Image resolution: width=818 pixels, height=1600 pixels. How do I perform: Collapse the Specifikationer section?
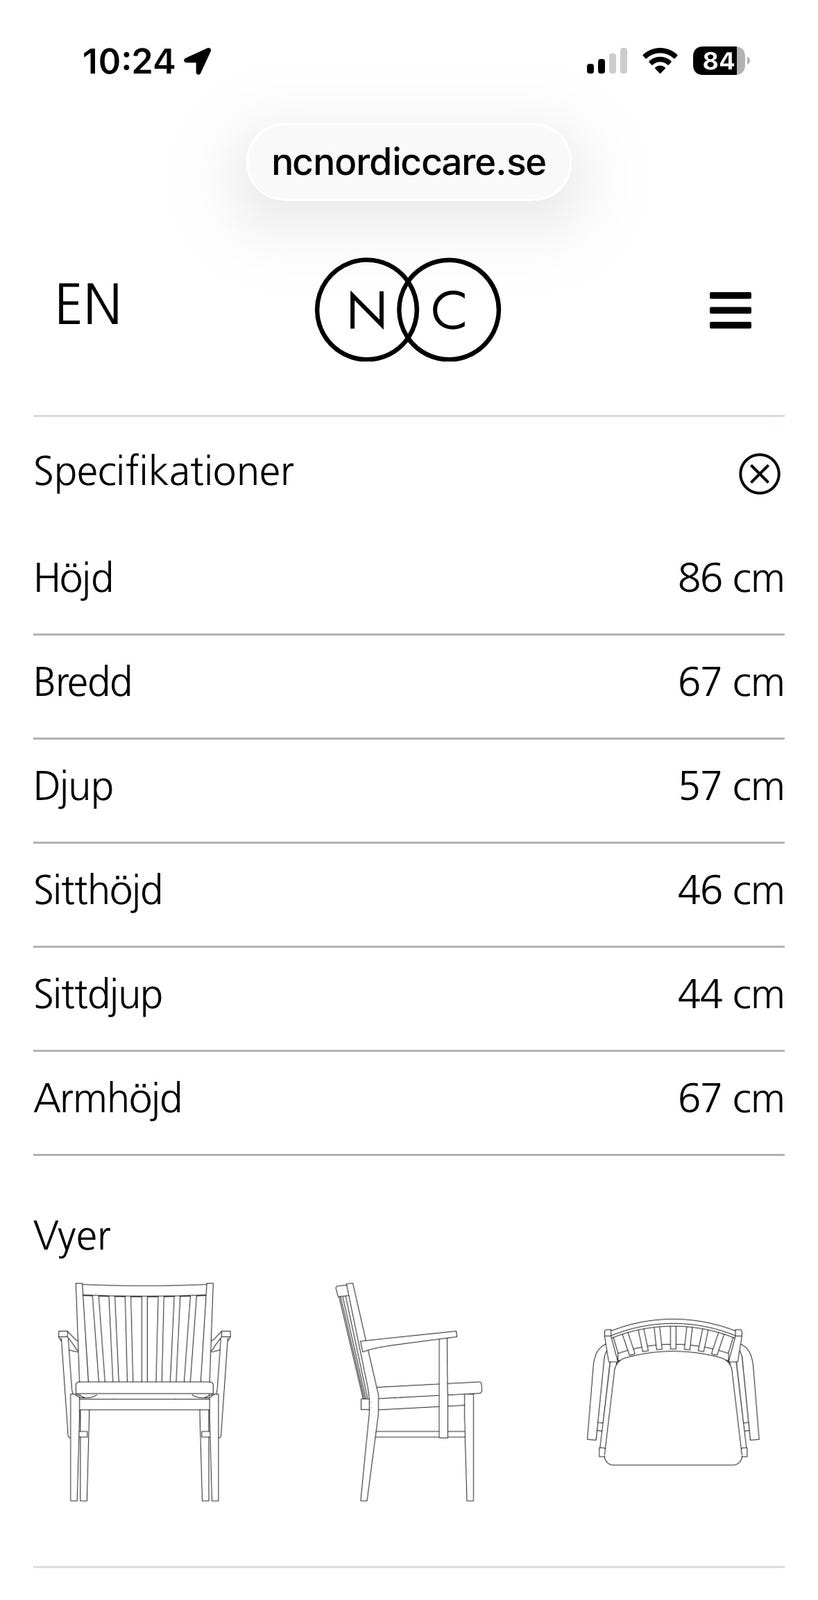(x=759, y=473)
